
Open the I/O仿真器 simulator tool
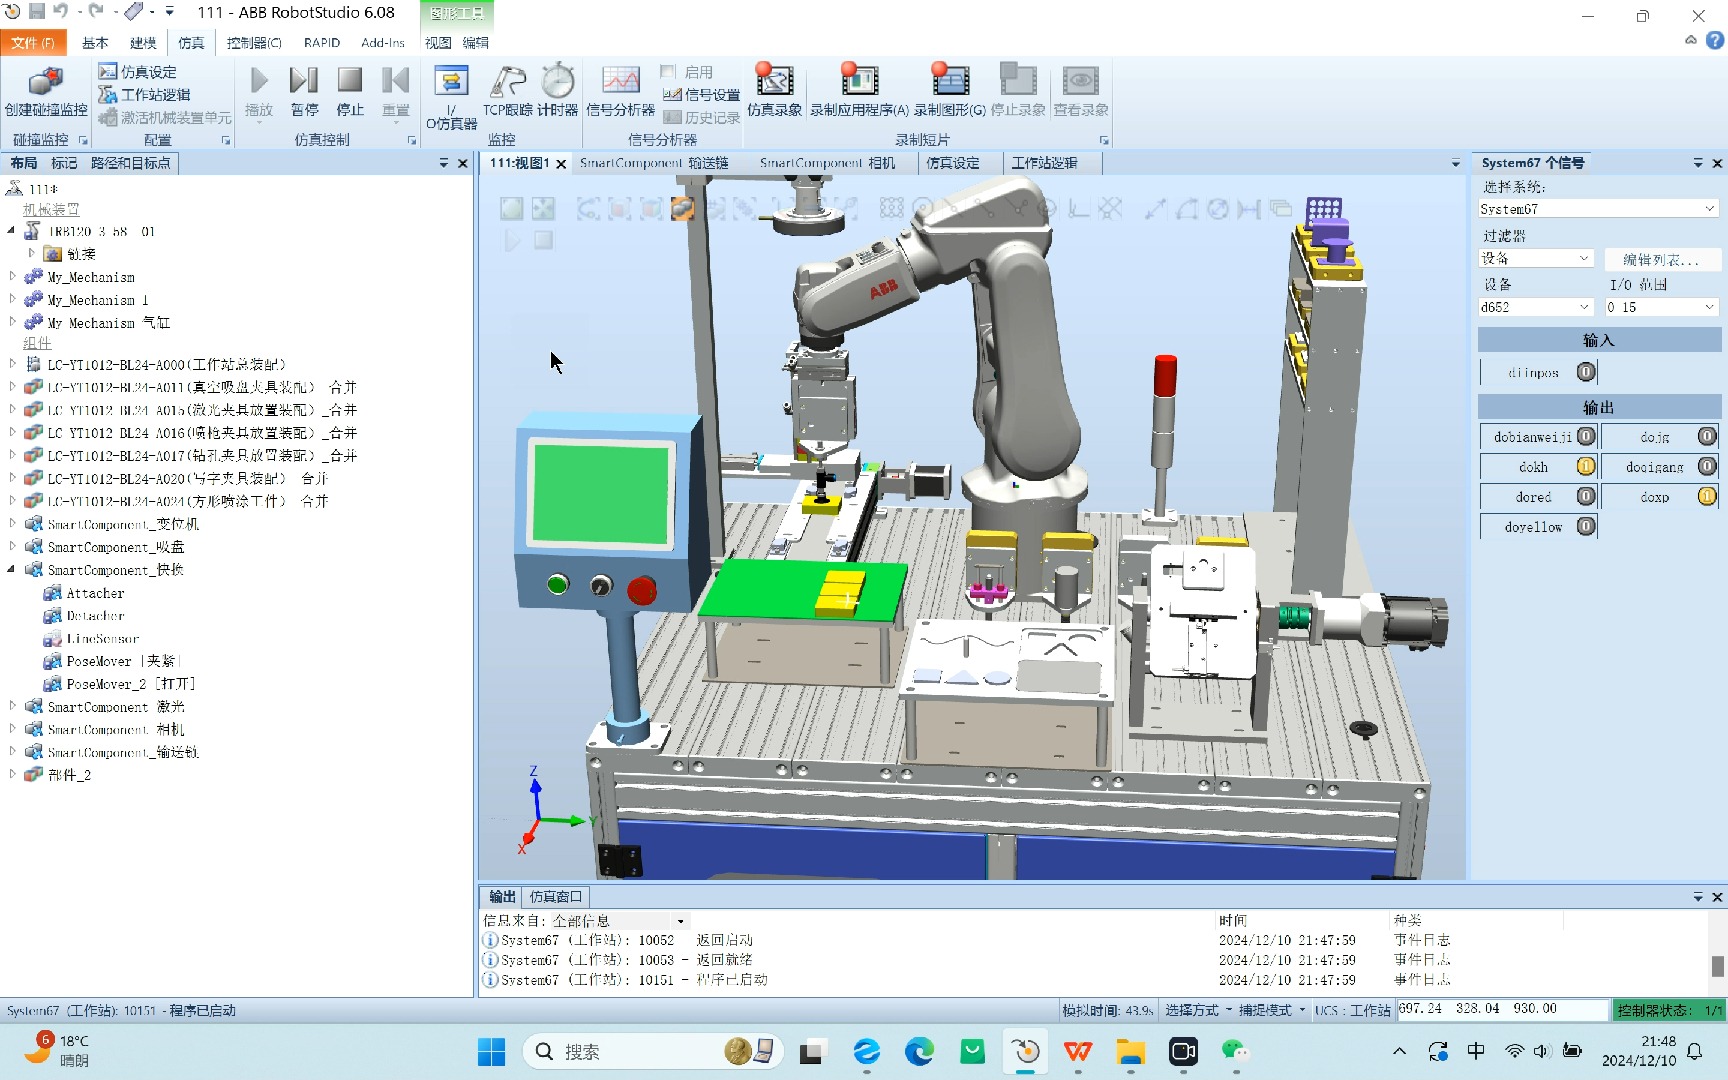[x=451, y=97]
